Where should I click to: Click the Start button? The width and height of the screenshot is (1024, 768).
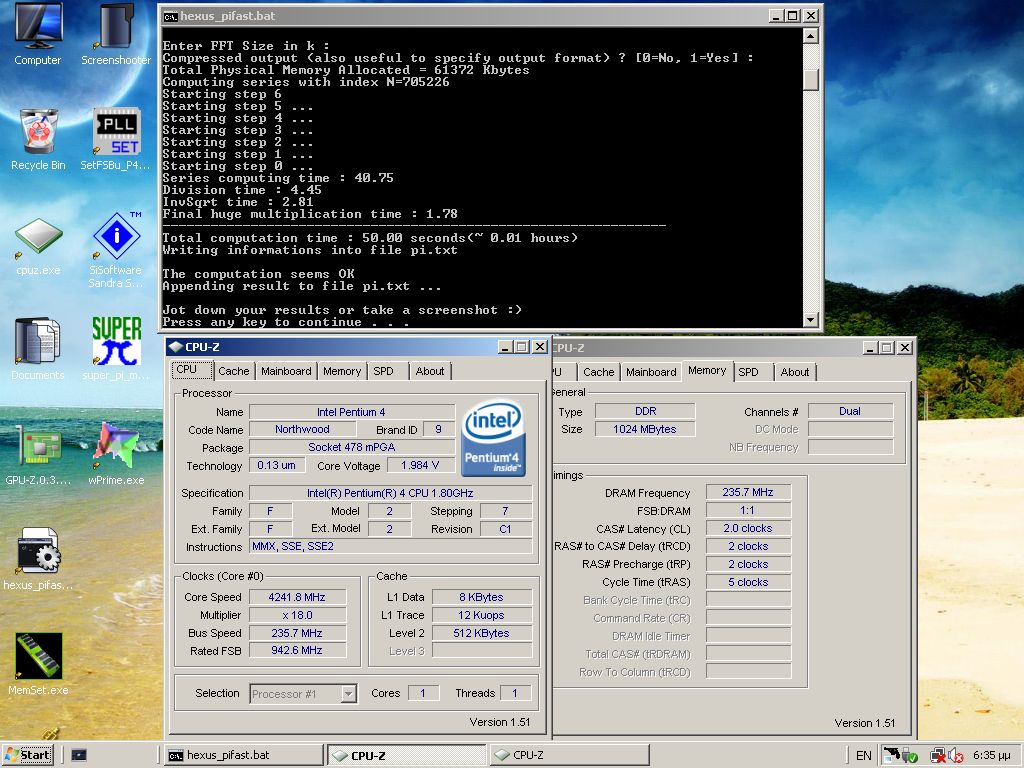coord(27,755)
